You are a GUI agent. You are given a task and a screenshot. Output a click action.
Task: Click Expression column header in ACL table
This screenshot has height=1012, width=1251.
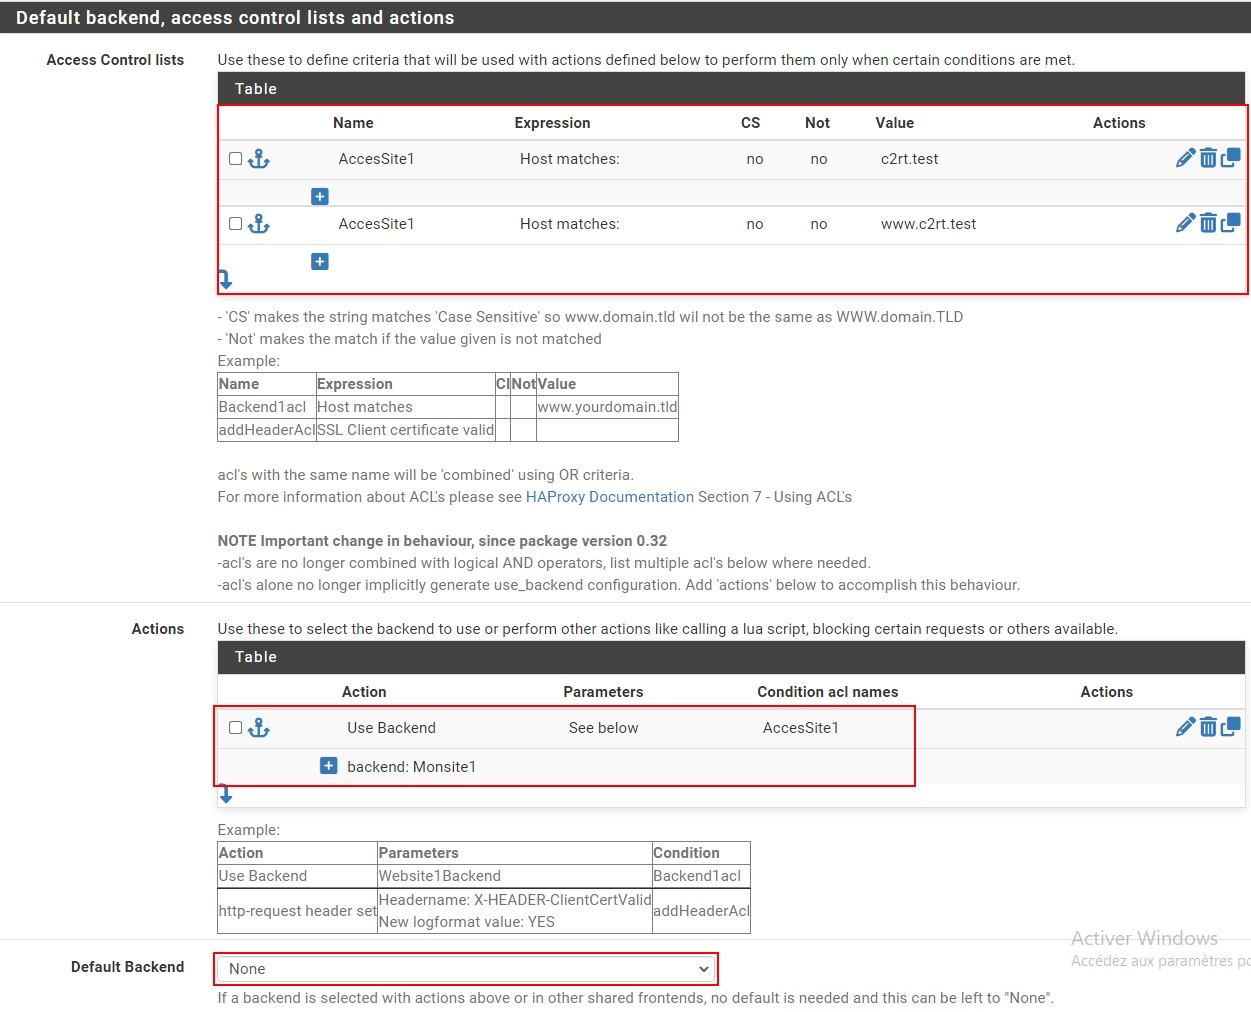[553, 123]
